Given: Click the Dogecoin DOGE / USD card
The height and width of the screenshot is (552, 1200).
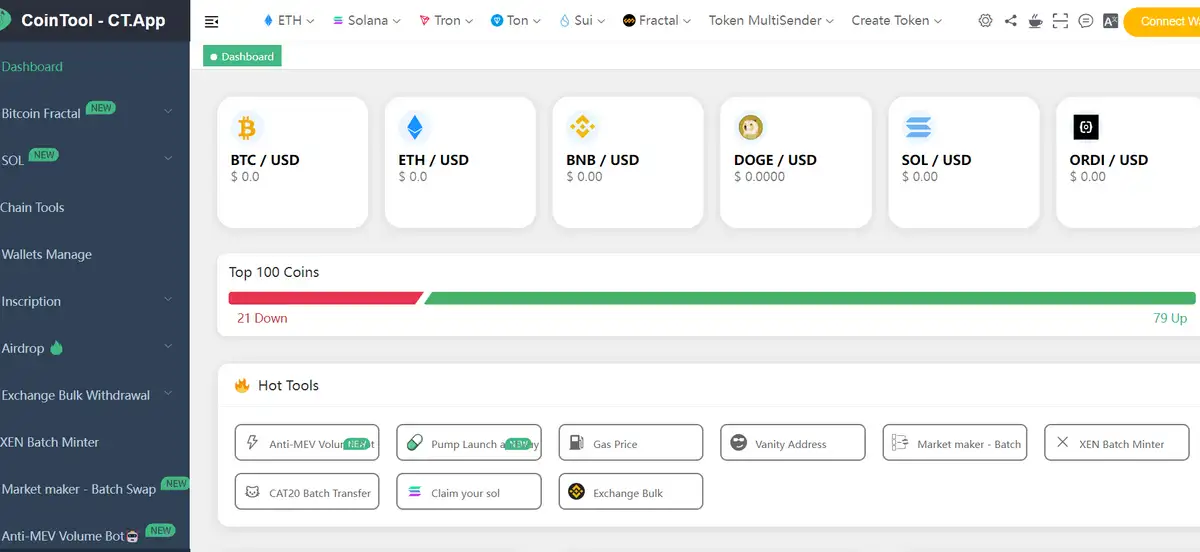Looking at the screenshot, I should coord(795,162).
